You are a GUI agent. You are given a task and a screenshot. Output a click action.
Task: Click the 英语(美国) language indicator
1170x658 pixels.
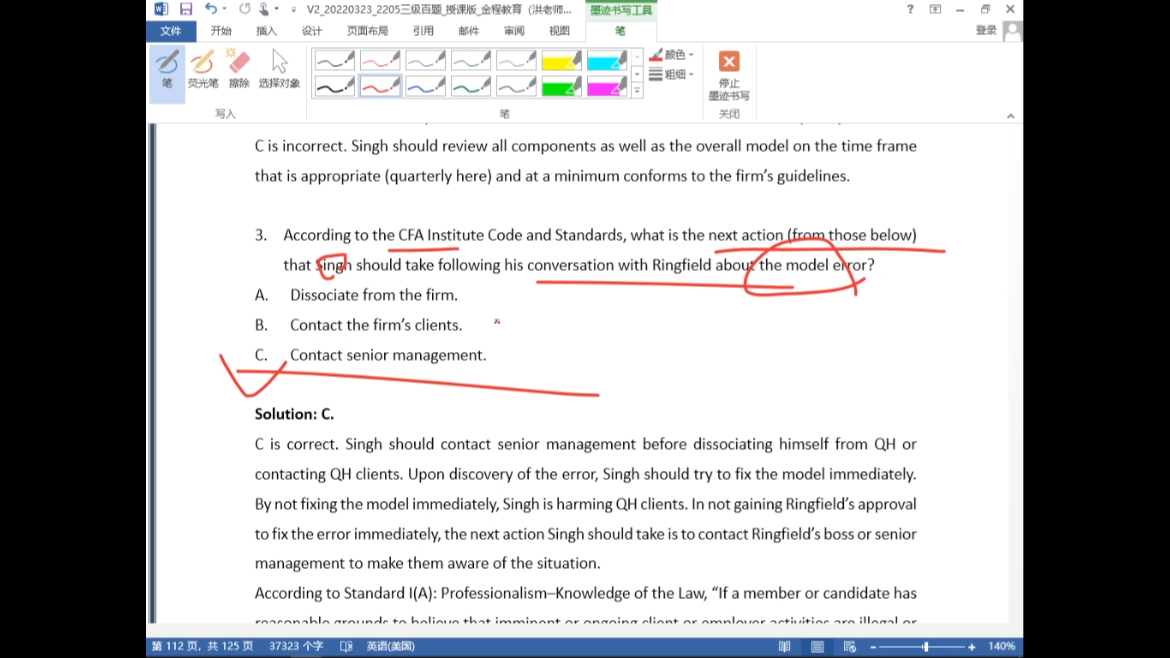tap(390, 647)
